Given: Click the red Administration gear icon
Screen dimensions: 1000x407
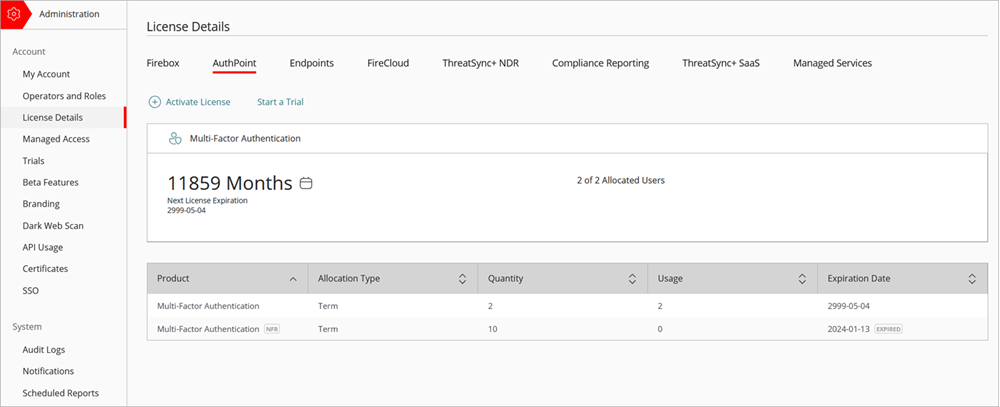Looking at the screenshot, I should (x=13, y=14).
